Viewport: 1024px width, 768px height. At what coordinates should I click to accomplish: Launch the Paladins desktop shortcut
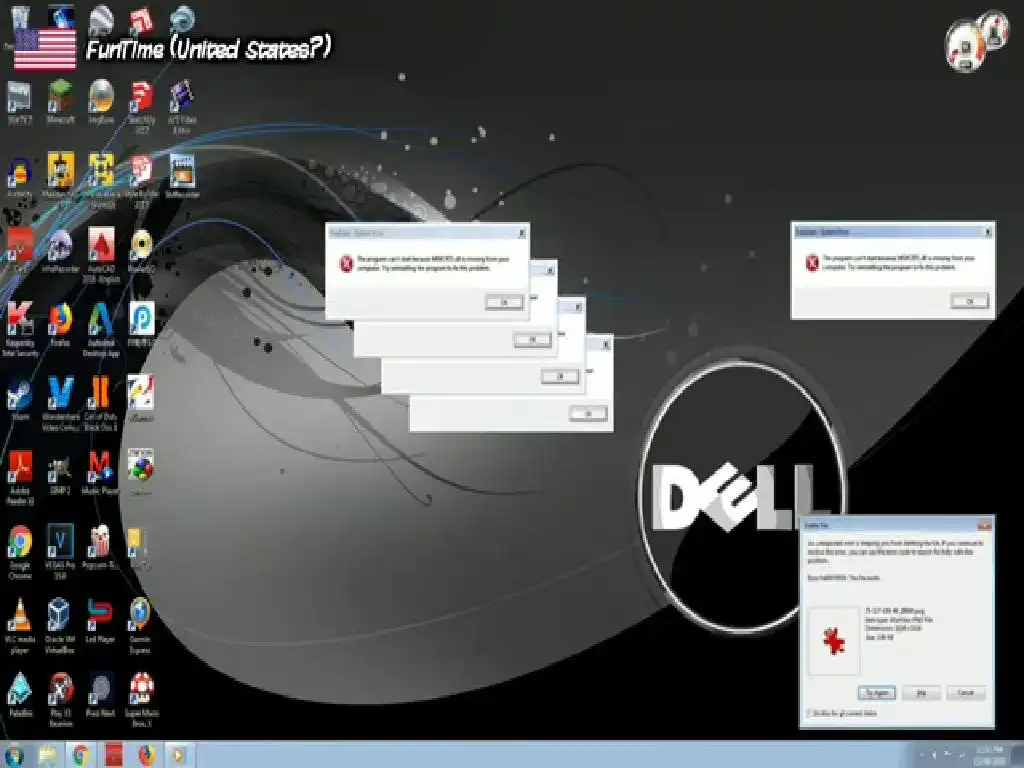pyautogui.click(x=20, y=696)
